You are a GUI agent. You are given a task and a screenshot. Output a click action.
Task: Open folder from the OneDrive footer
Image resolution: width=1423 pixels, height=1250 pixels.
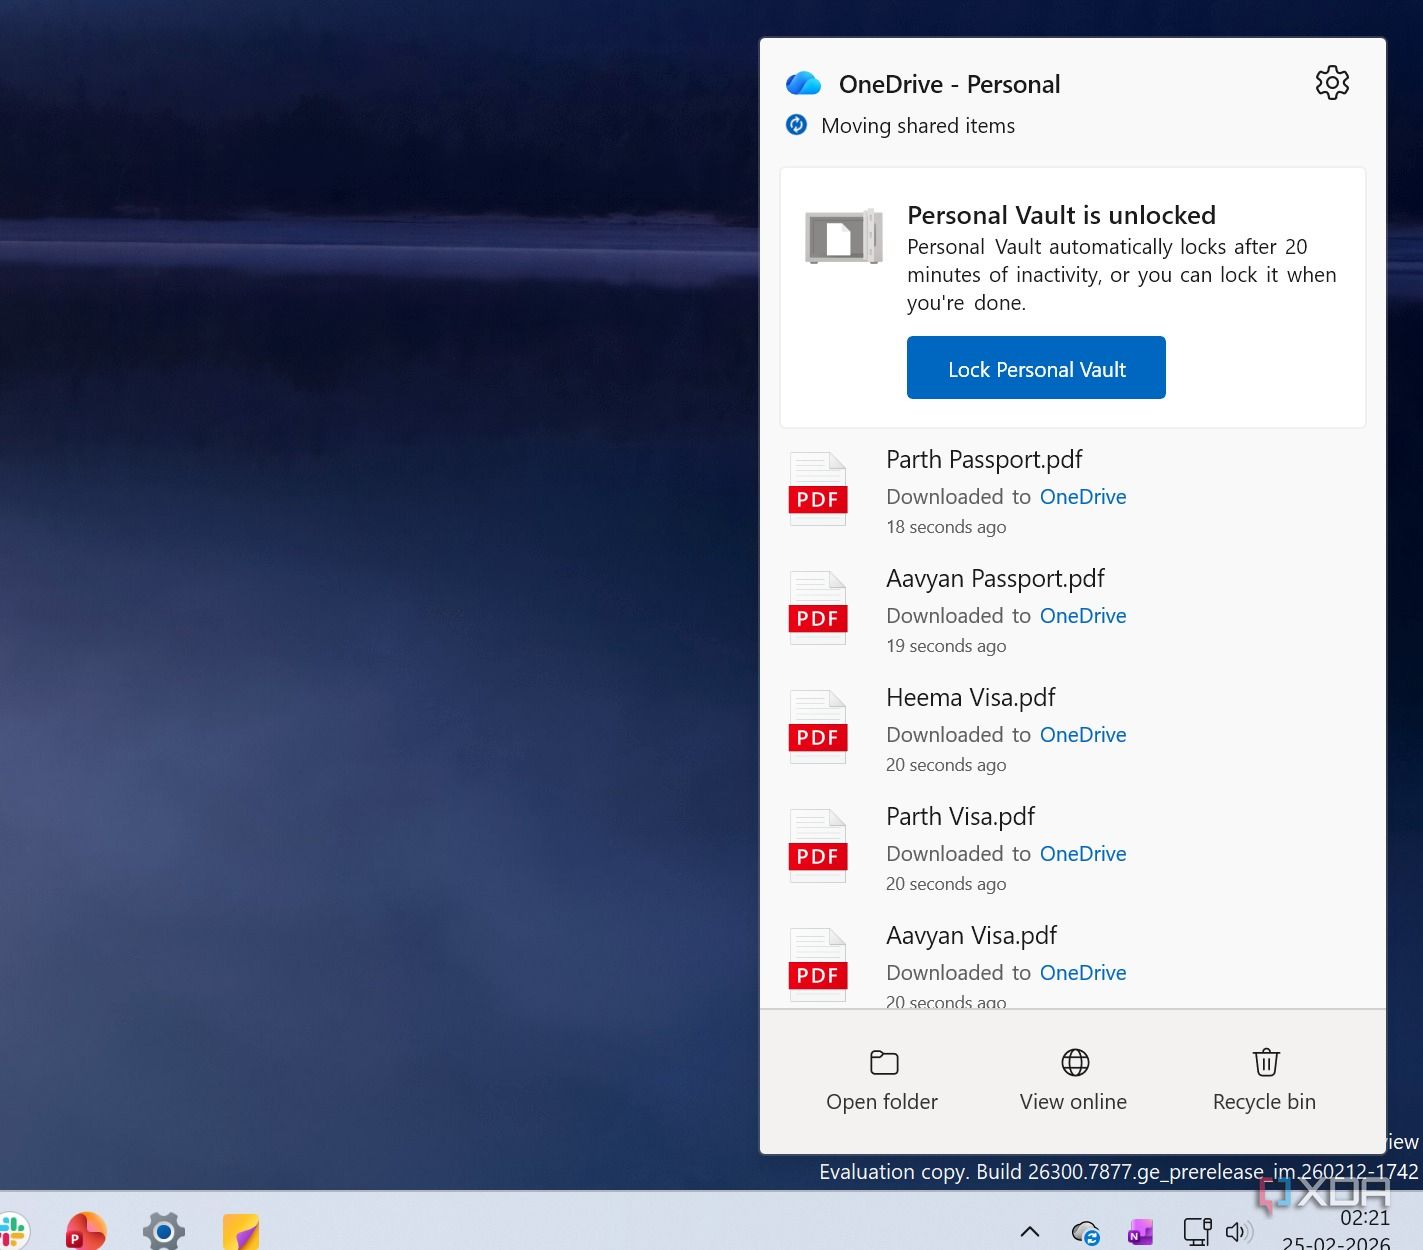(x=882, y=1080)
